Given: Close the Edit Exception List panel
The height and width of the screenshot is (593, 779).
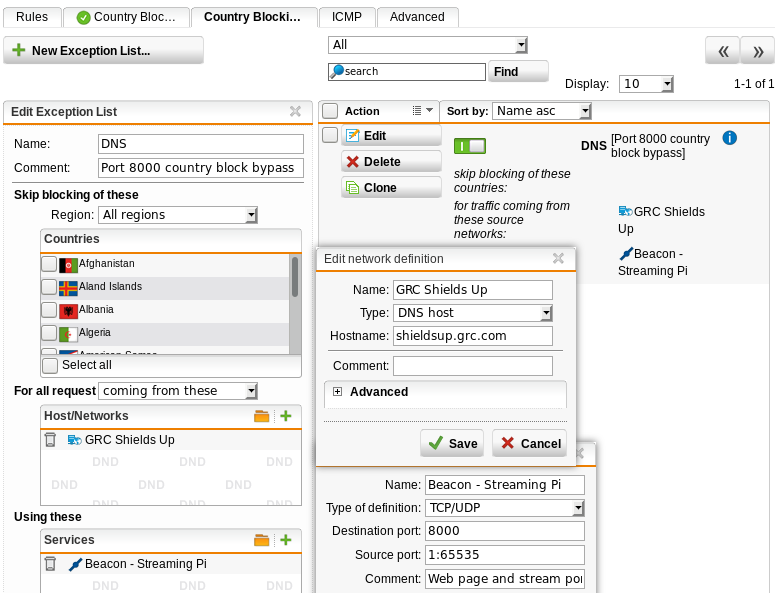Looking at the screenshot, I should click(x=295, y=112).
